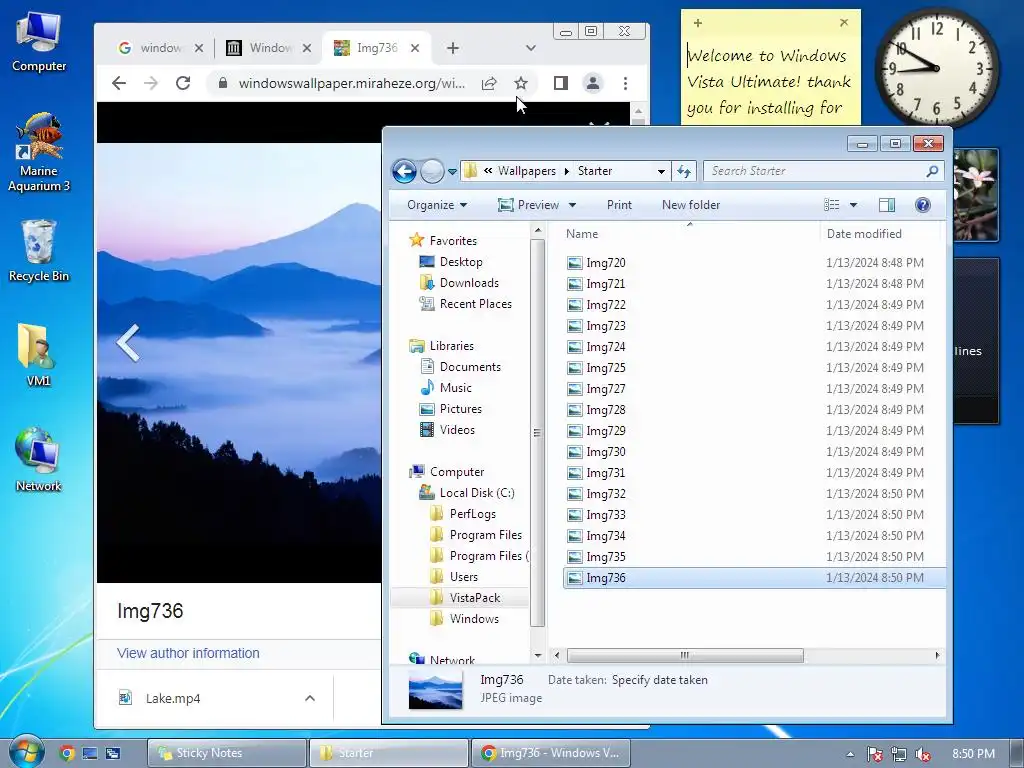Open Marine Aquarium 3 desktop shortcut
The width and height of the screenshot is (1024, 768).
[x=39, y=152]
